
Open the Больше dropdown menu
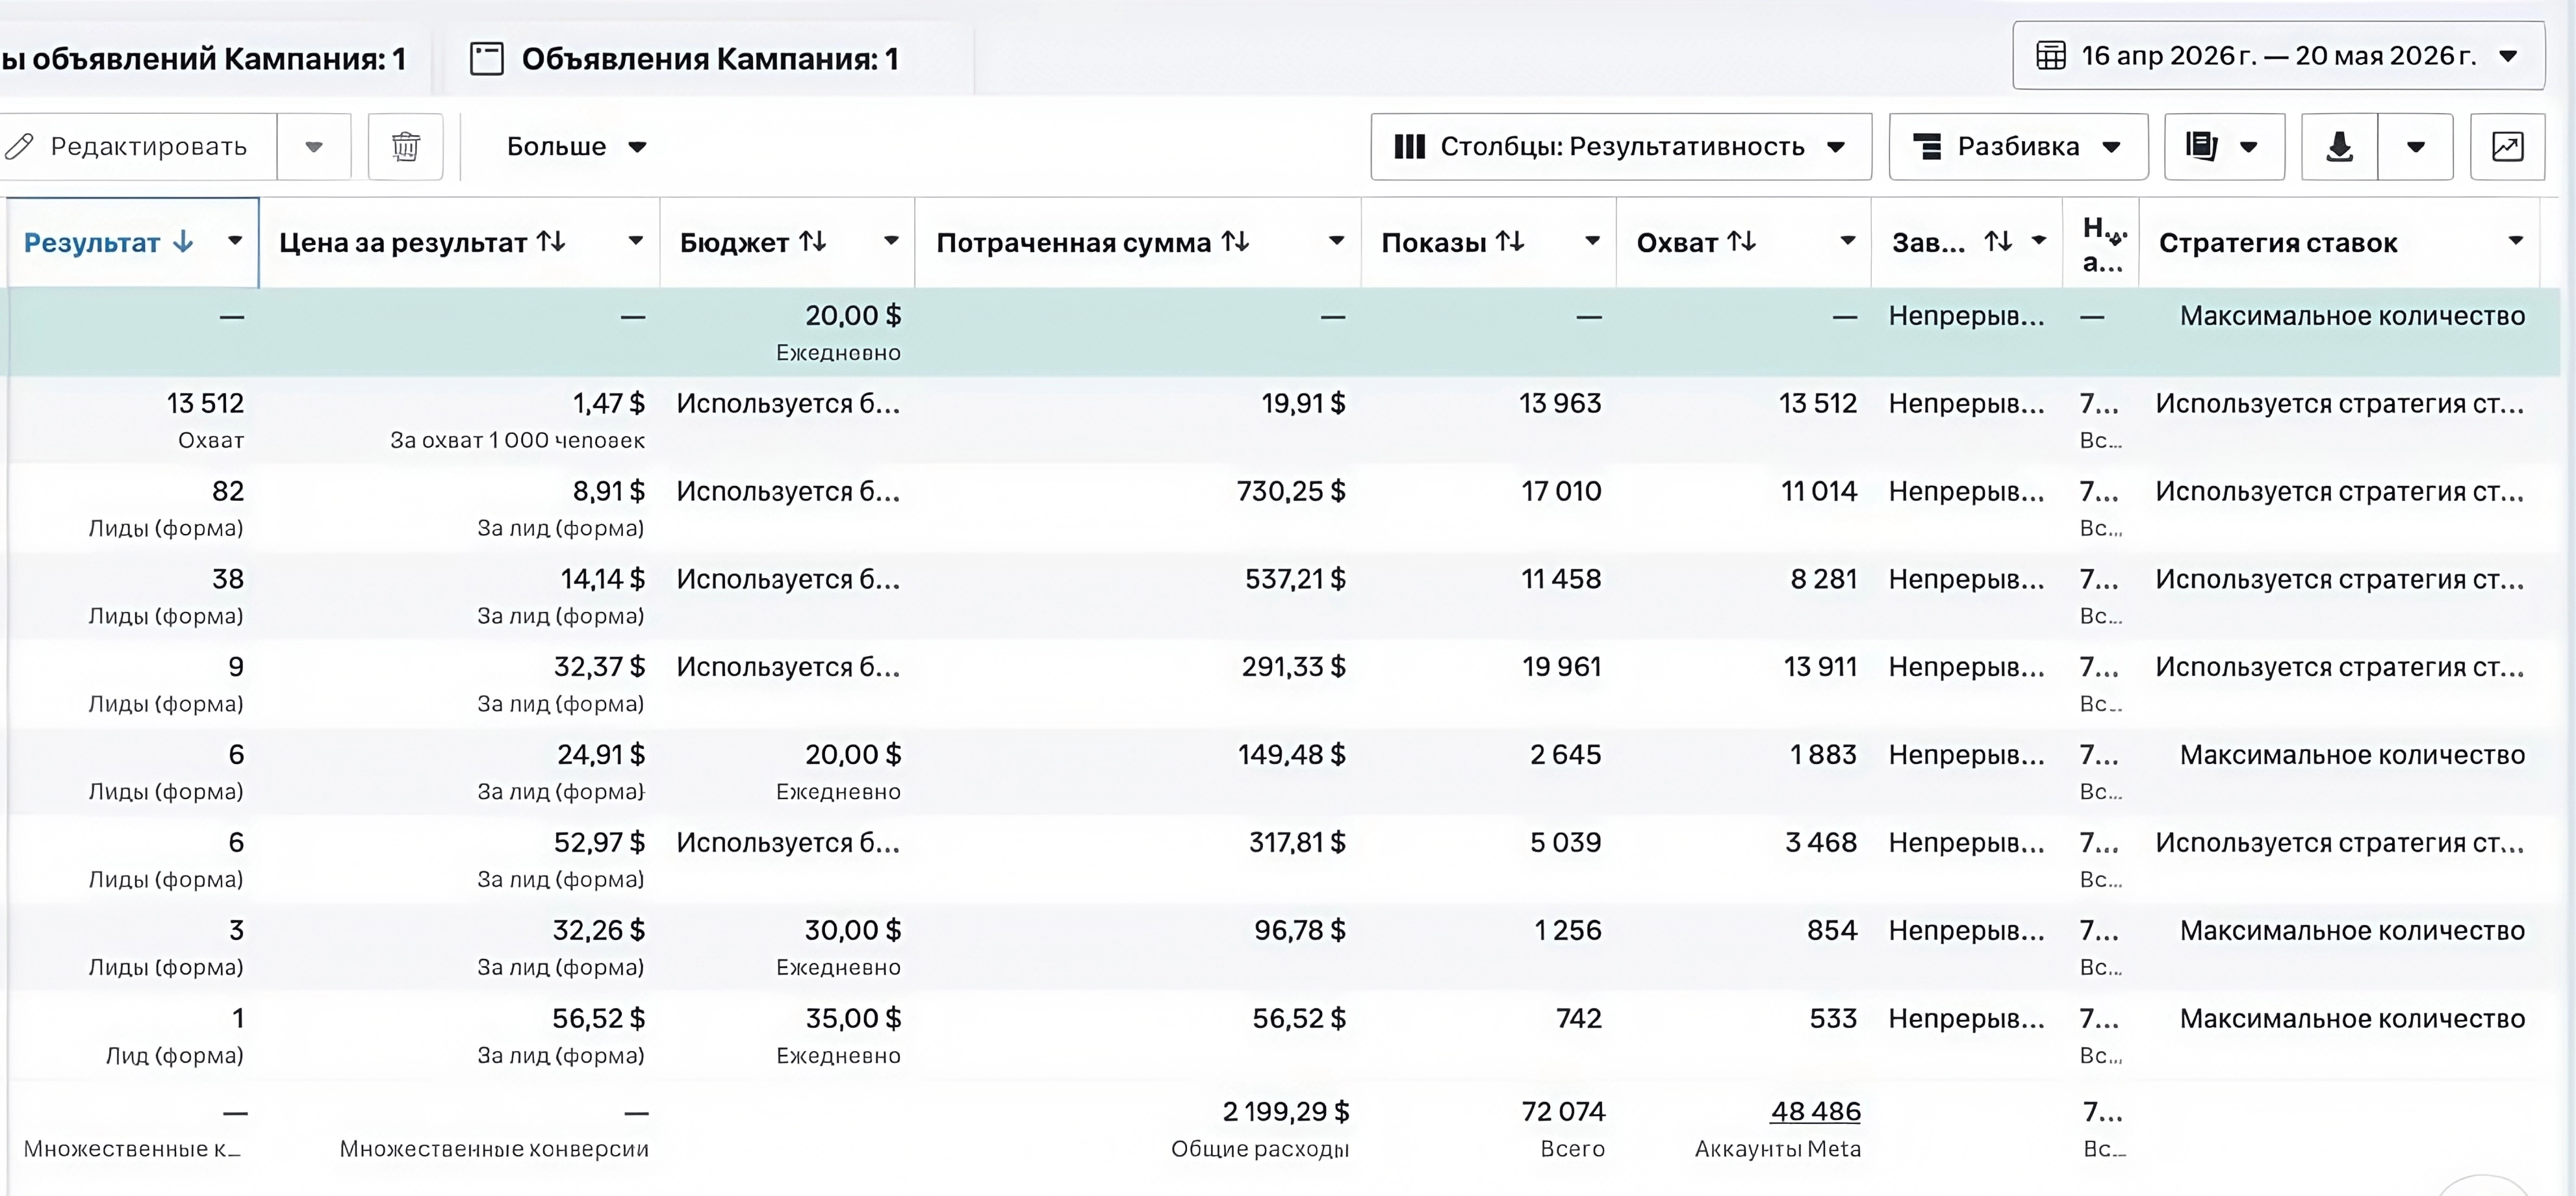click(576, 147)
